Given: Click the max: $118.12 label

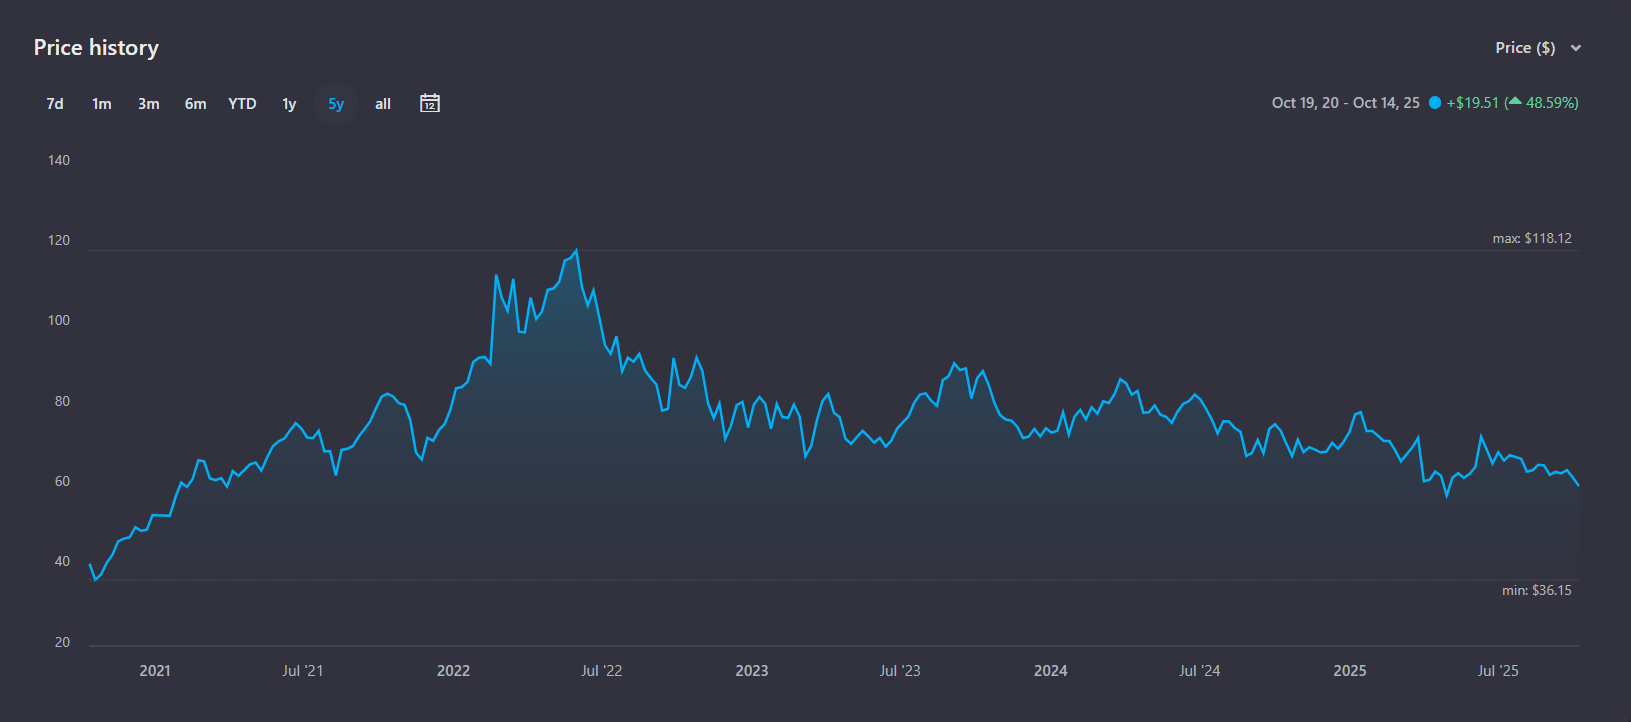Looking at the screenshot, I should point(1531,238).
